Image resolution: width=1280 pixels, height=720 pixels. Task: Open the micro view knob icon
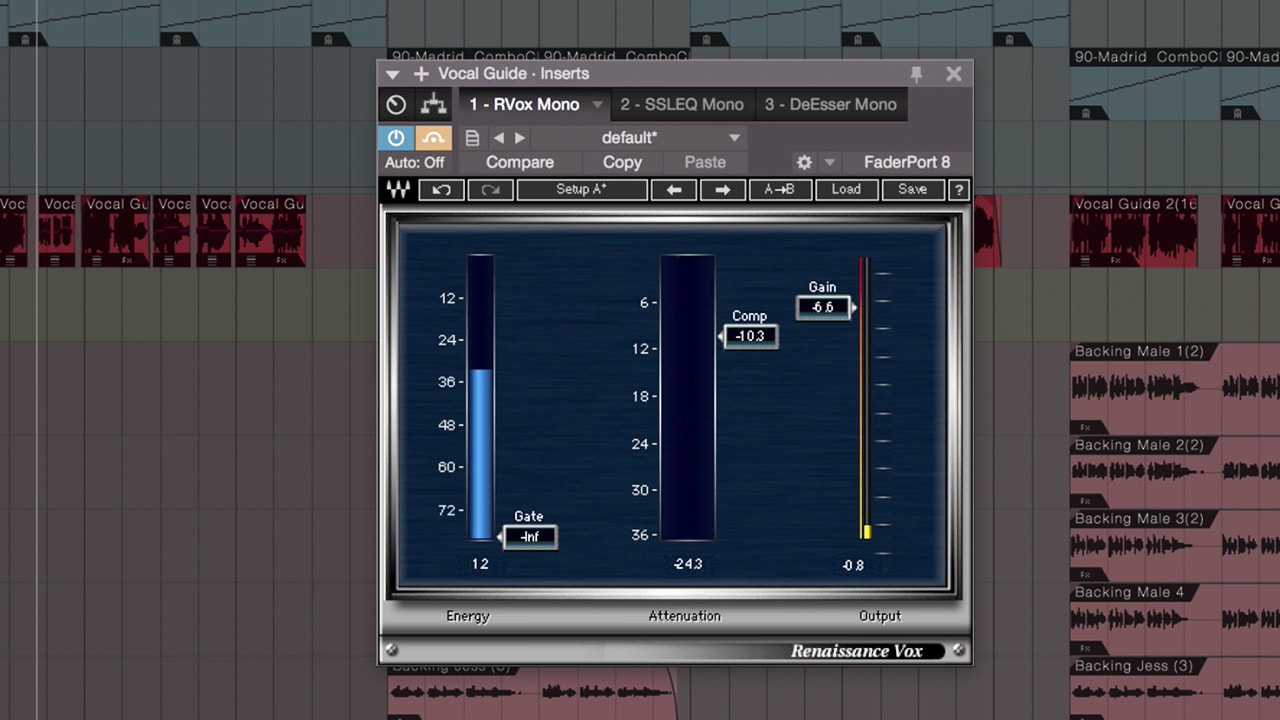point(396,105)
